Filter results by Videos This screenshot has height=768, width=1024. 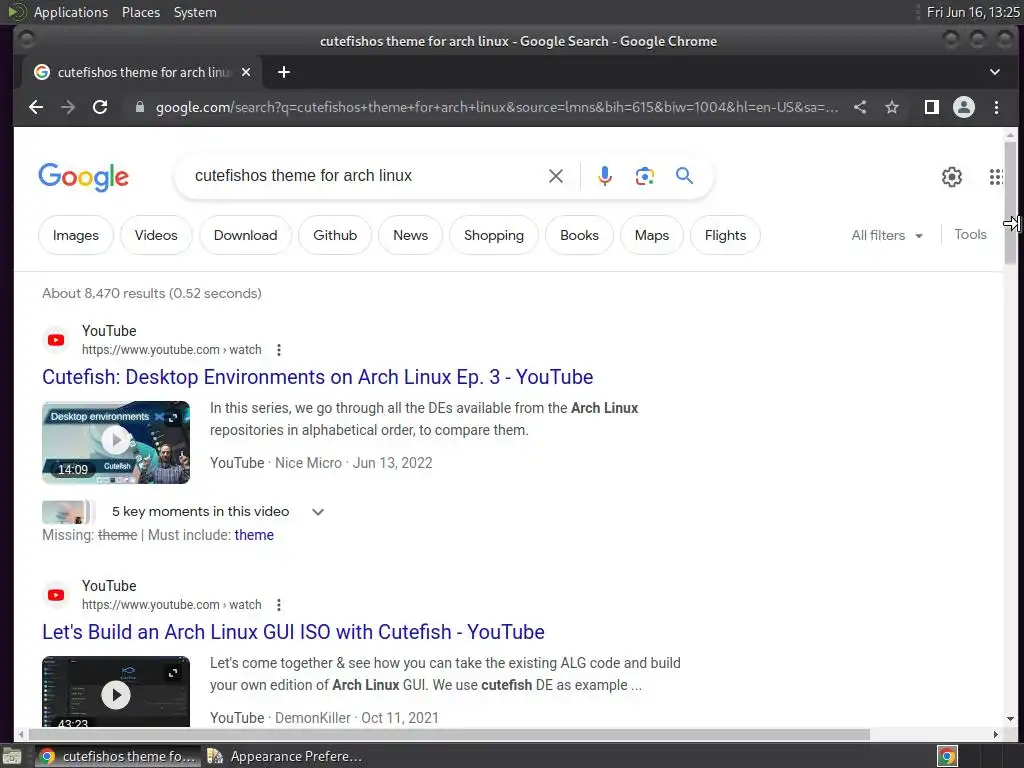coord(156,235)
